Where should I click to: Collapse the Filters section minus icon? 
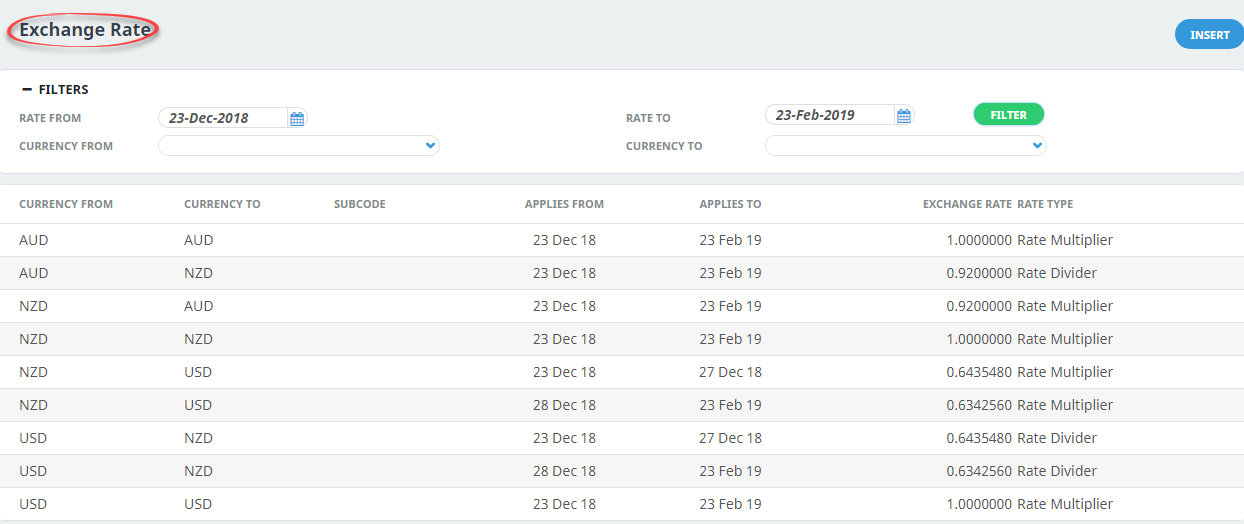pyautogui.click(x=27, y=89)
